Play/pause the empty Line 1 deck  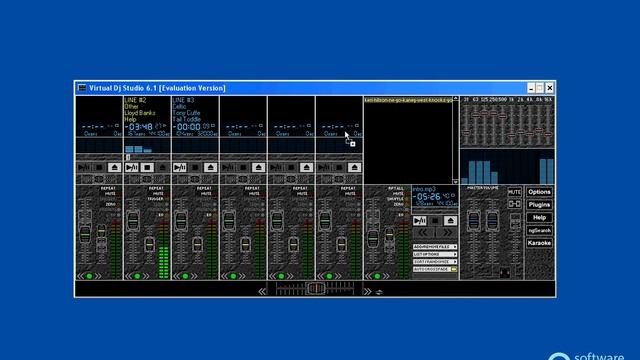coord(84,167)
